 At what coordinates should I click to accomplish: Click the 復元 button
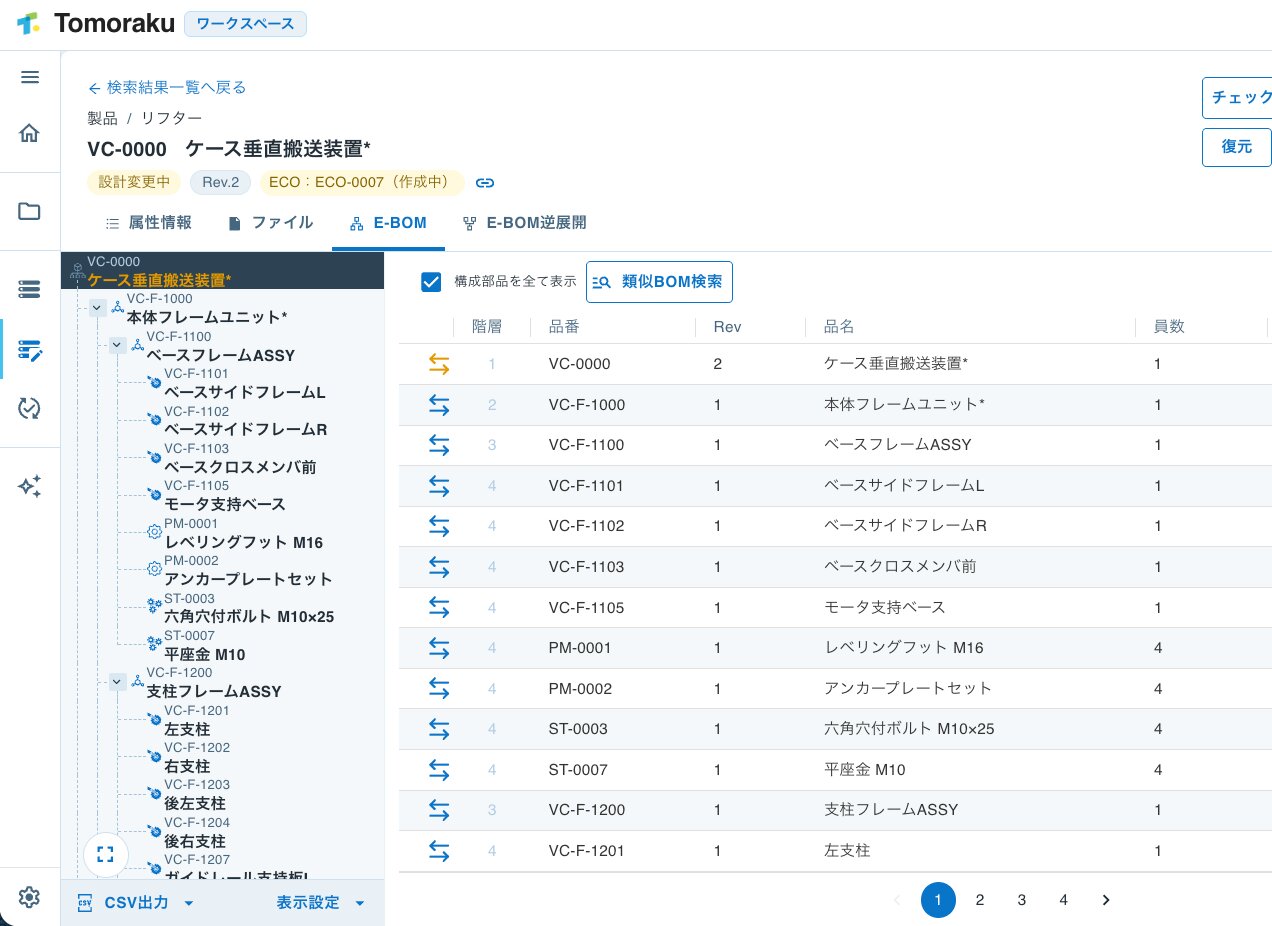1237,147
